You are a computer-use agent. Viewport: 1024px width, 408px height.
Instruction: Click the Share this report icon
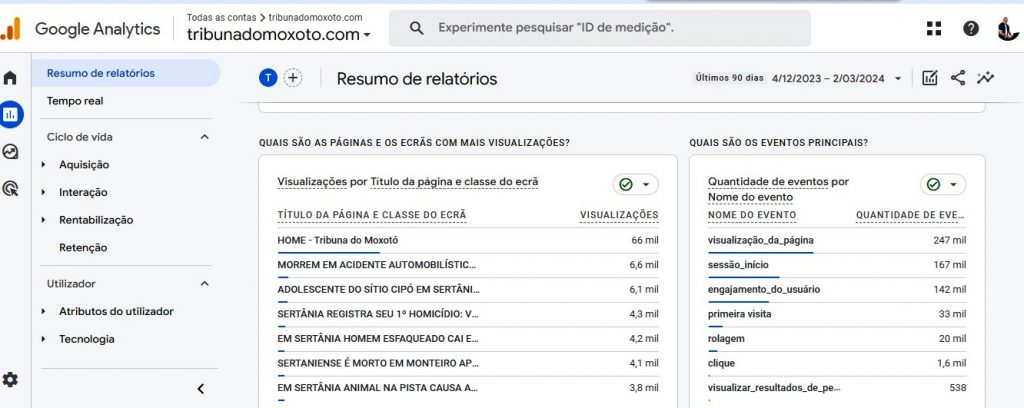[958, 78]
